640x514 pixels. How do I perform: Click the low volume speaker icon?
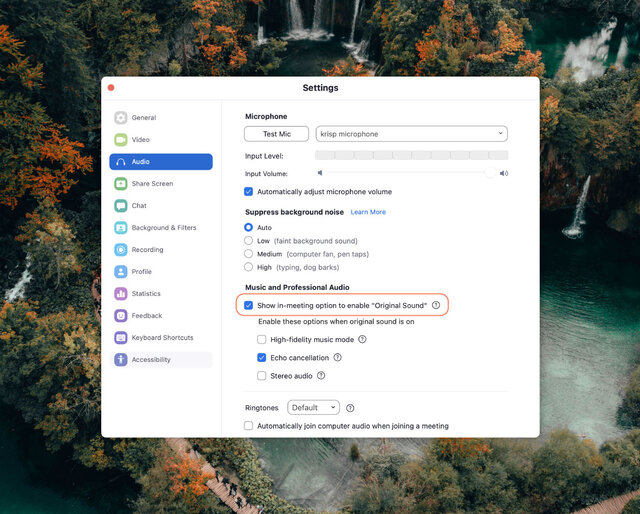click(320, 173)
